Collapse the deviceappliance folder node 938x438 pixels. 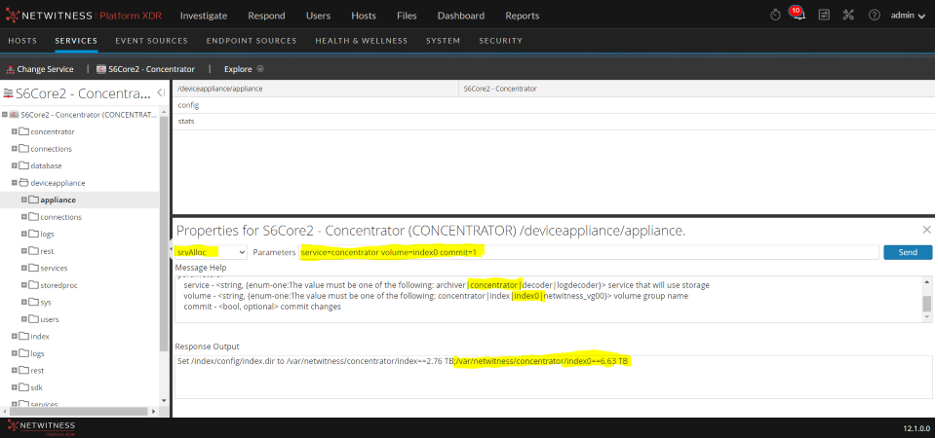[14, 182]
